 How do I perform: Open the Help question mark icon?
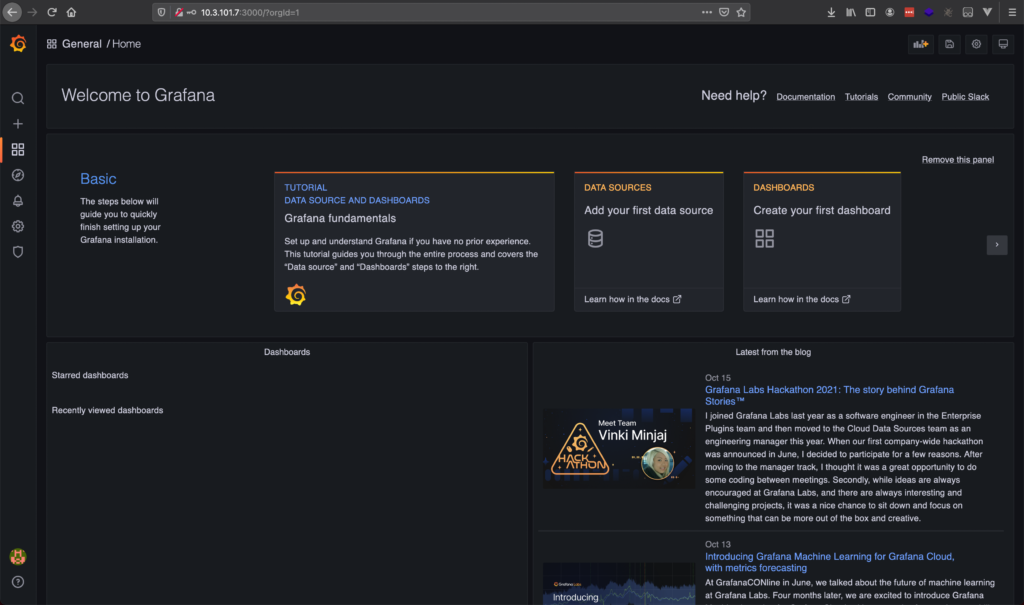(x=18, y=582)
